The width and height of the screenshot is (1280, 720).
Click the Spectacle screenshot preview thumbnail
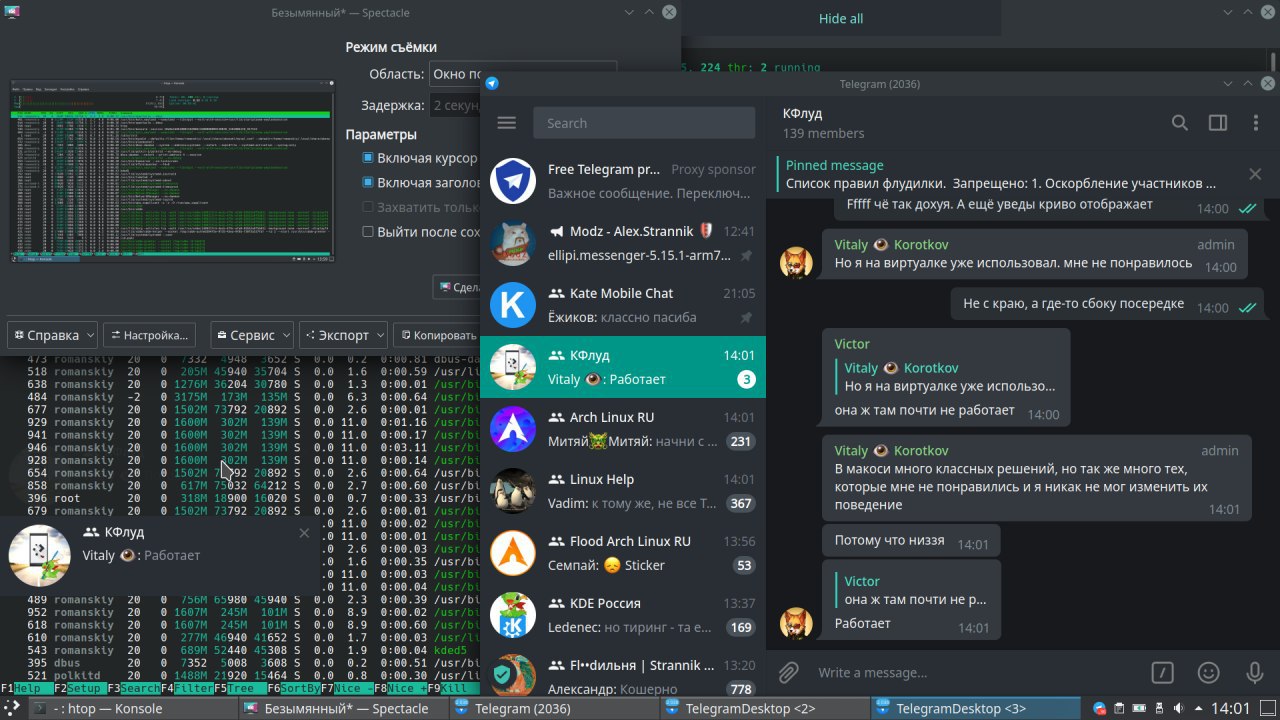click(172, 171)
